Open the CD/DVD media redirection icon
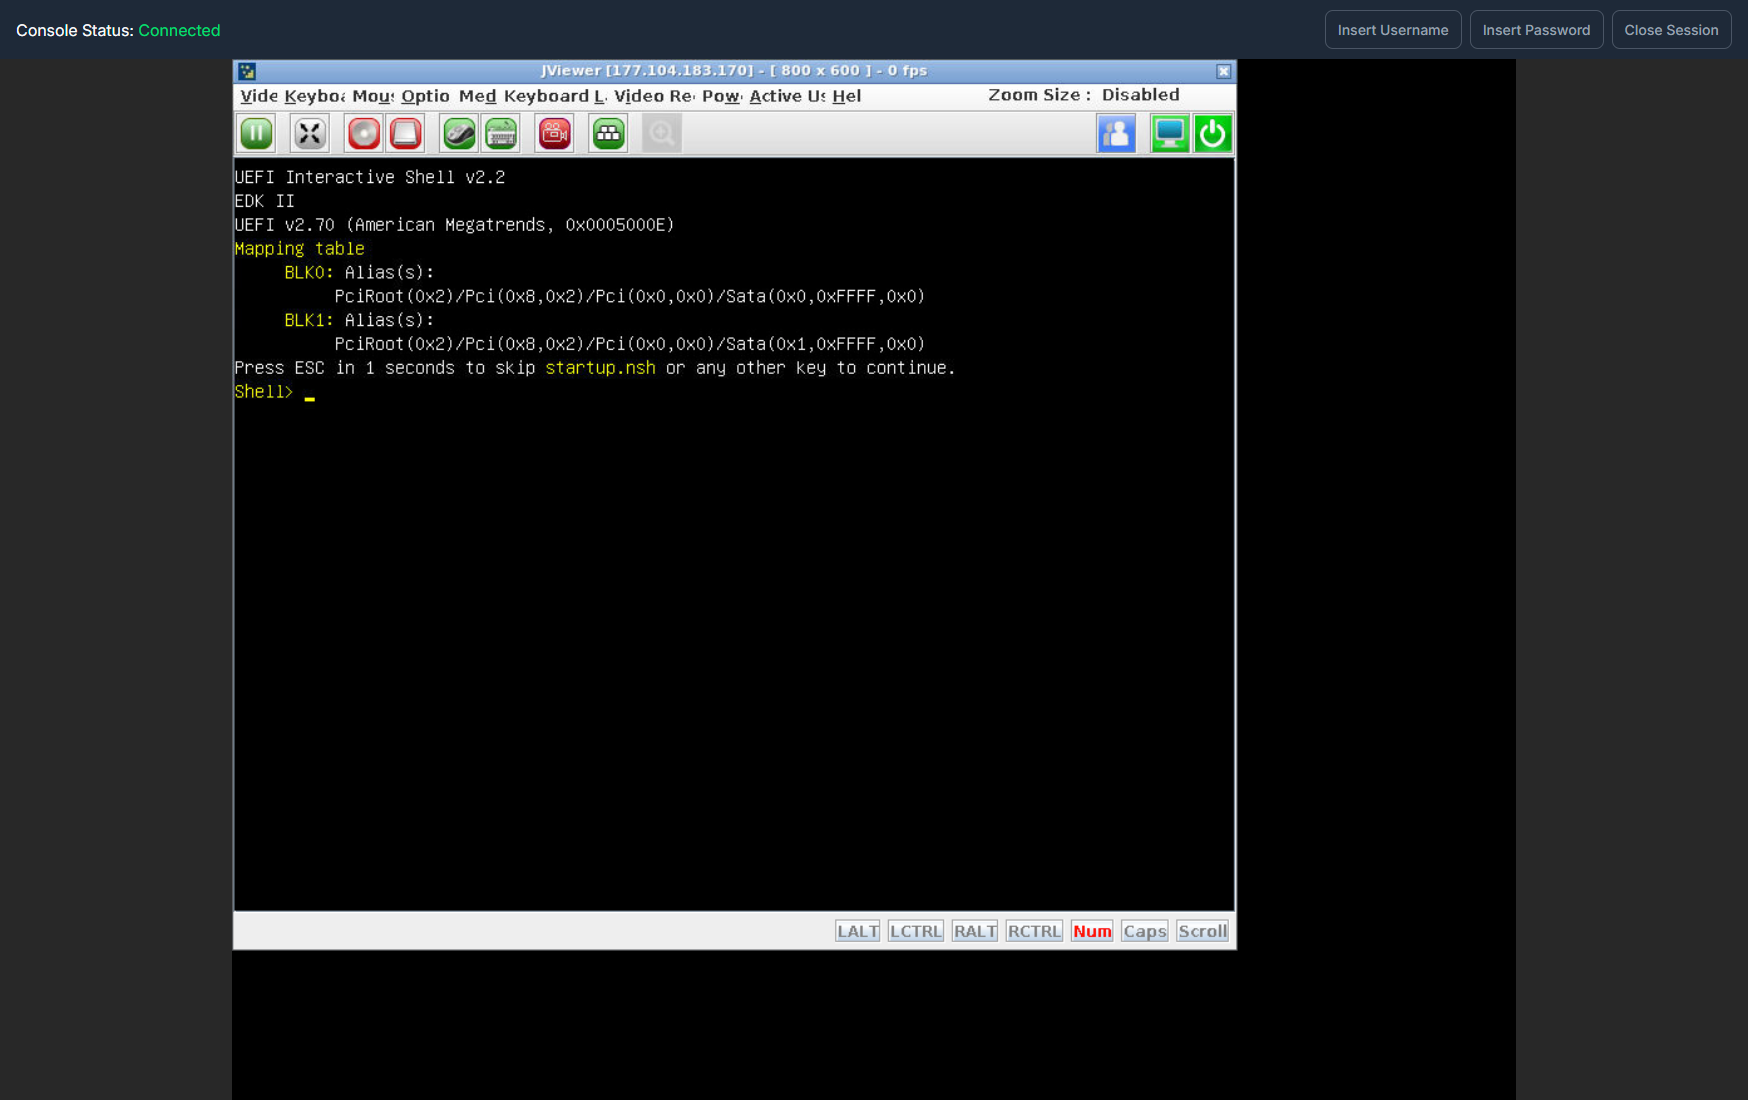The image size is (1748, 1100). [x=364, y=133]
